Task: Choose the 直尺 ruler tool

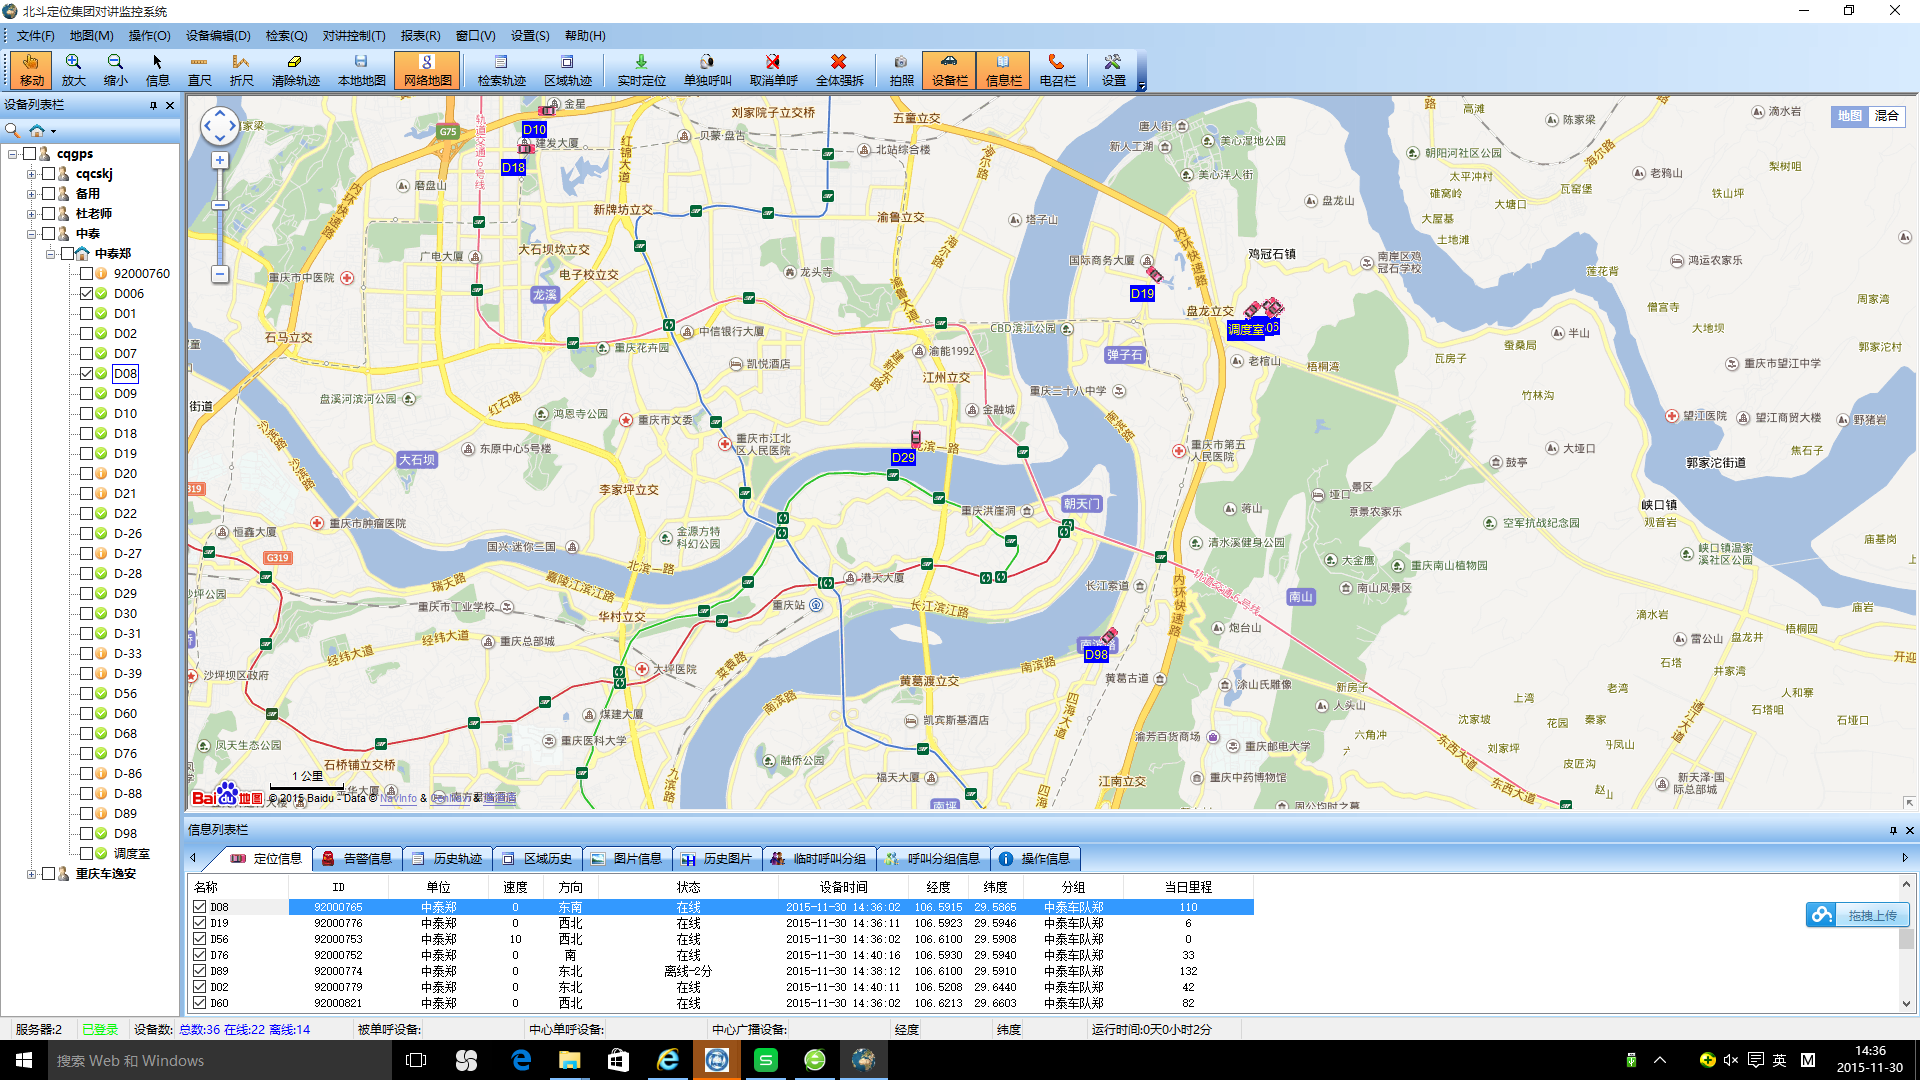Action: pos(199,71)
